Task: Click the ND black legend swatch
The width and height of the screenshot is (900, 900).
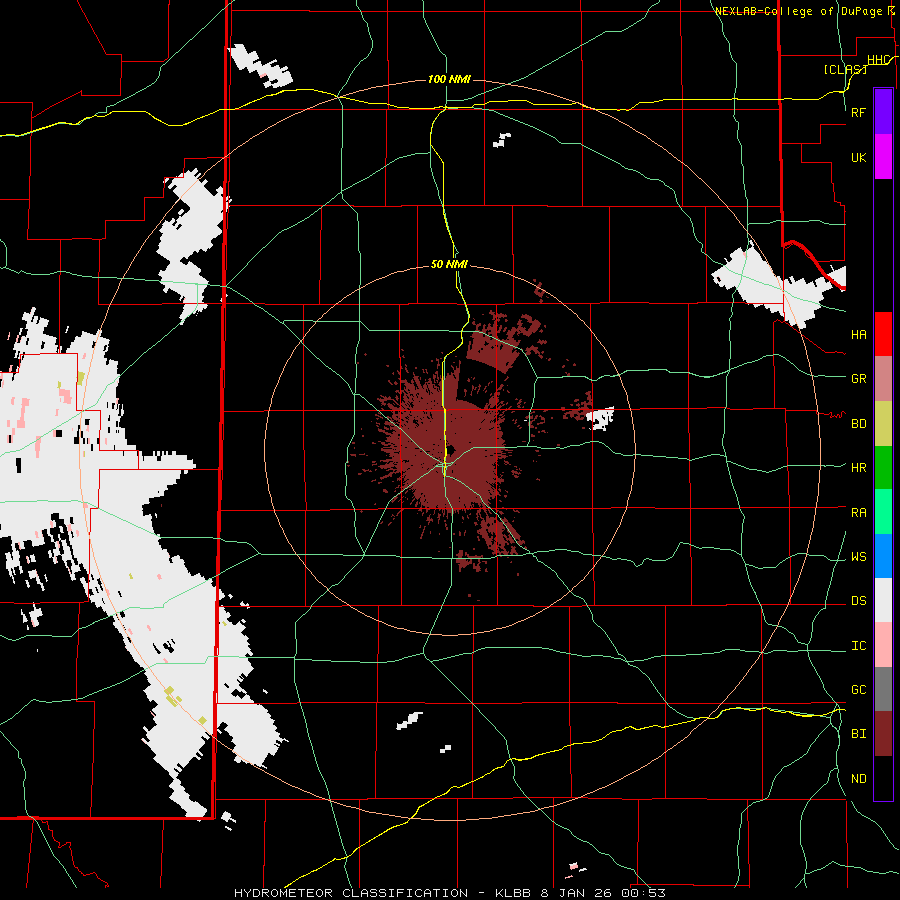Action: pyautogui.click(x=883, y=778)
